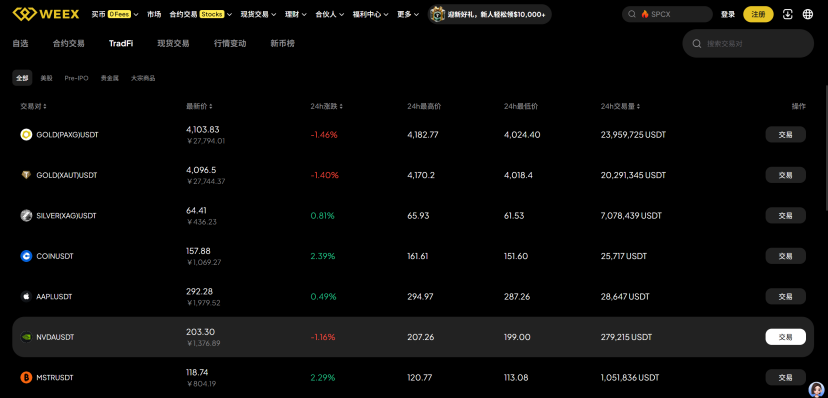Sort by 24h交易量 column arrows

pos(637,107)
